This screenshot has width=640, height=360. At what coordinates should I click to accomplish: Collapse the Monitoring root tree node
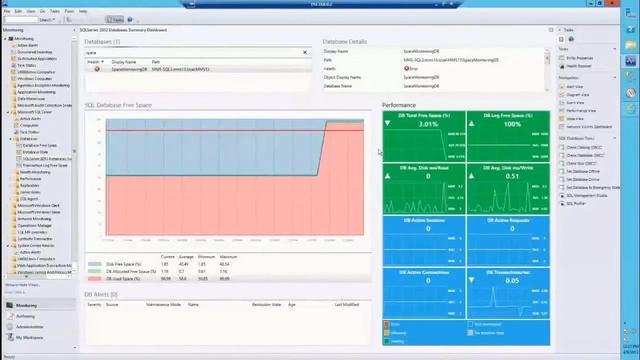[x=5, y=39]
